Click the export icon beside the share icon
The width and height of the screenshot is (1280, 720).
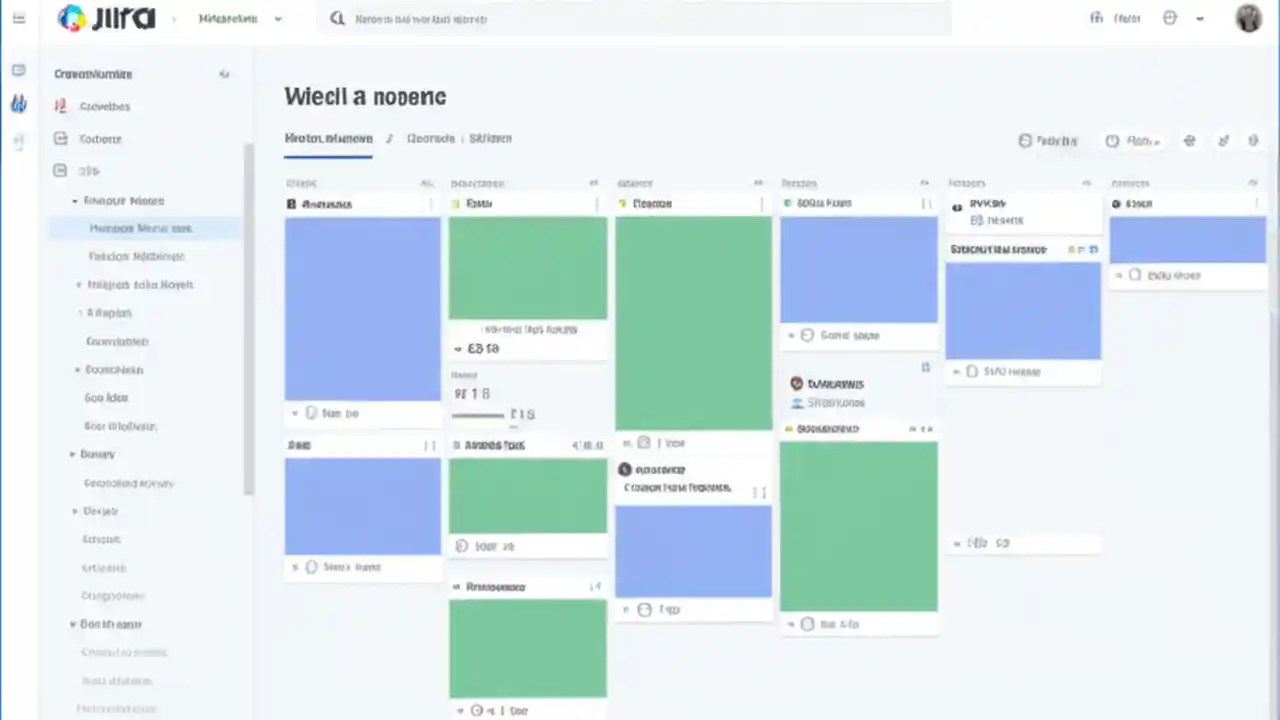pos(1223,140)
